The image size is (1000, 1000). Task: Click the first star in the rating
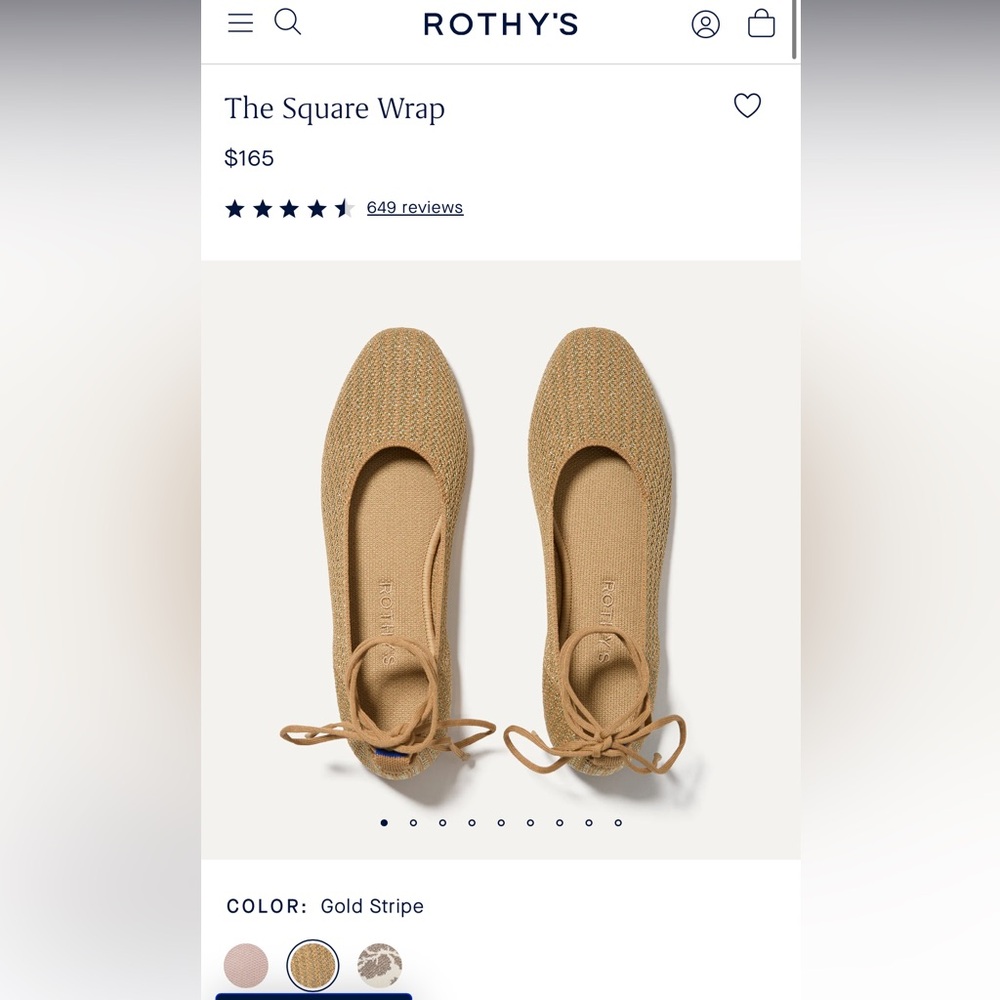tap(232, 207)
